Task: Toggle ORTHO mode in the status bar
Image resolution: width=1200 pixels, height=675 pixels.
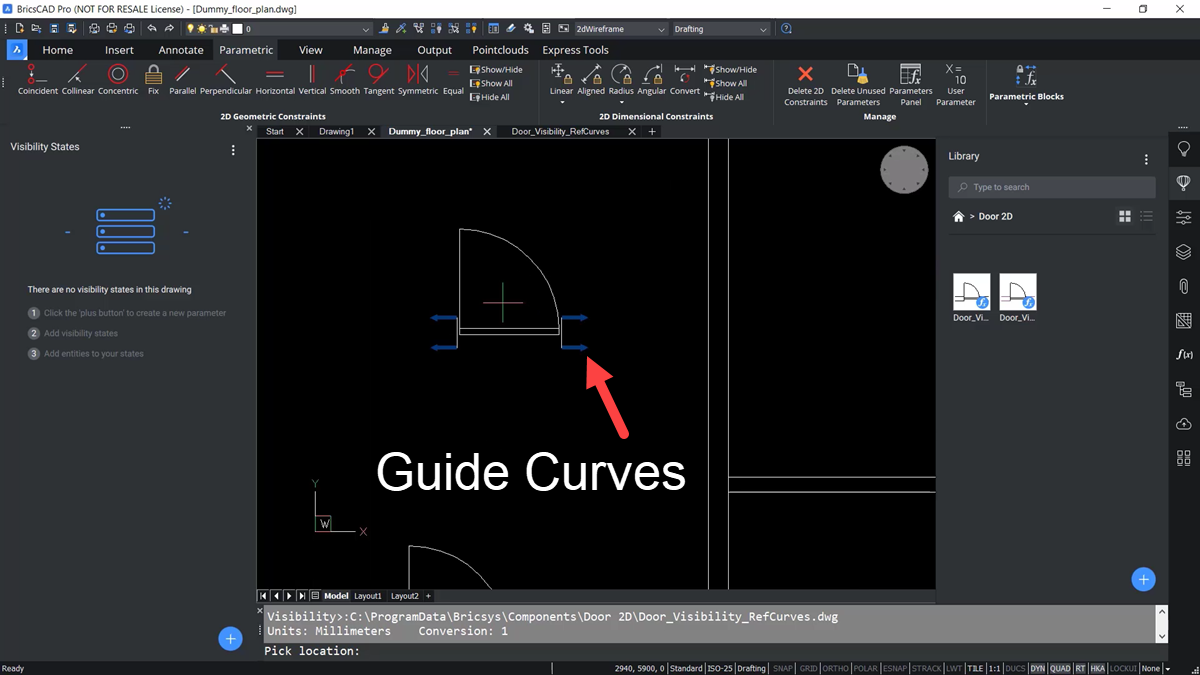Action: click(836, 668)
